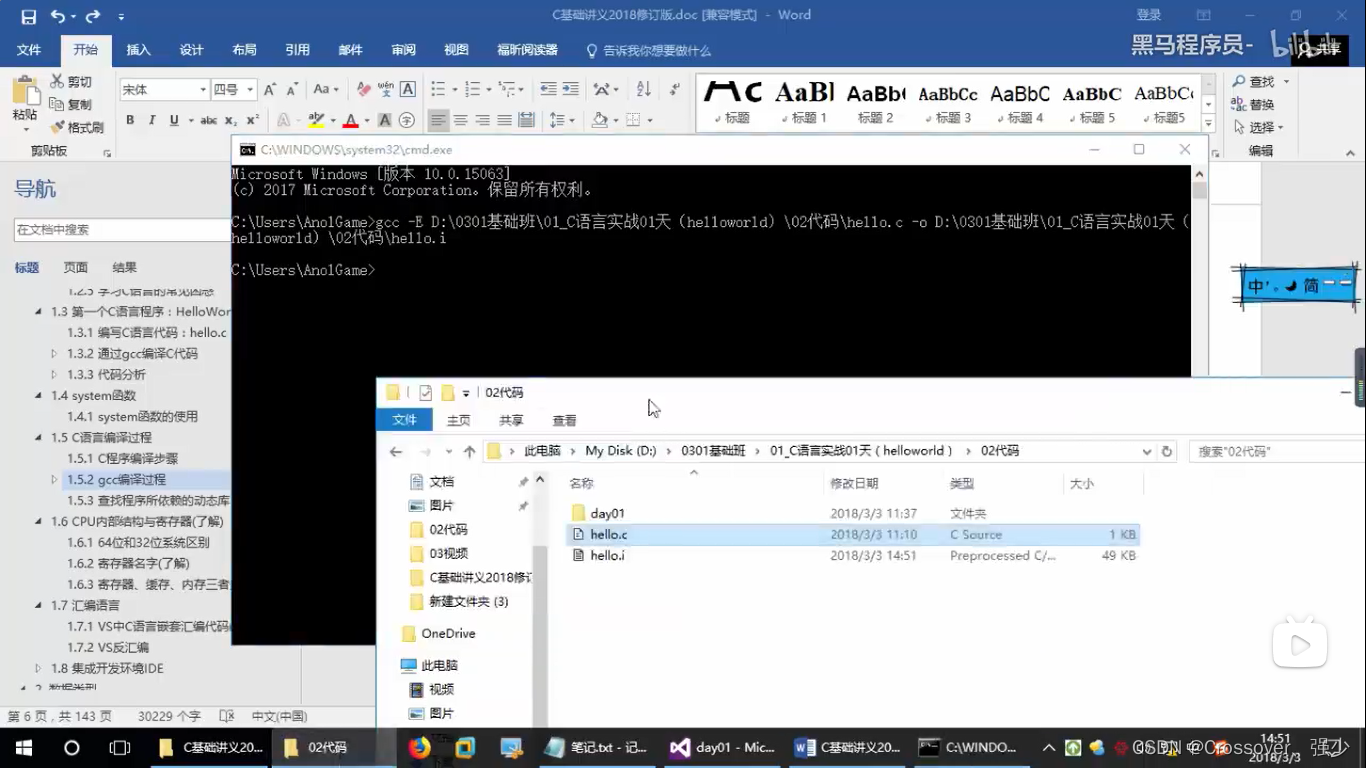Viewport: 1366px width, 768px height.
Task: Open the 布局 (Layout) ribbon tab
Action: coord(244,50)
